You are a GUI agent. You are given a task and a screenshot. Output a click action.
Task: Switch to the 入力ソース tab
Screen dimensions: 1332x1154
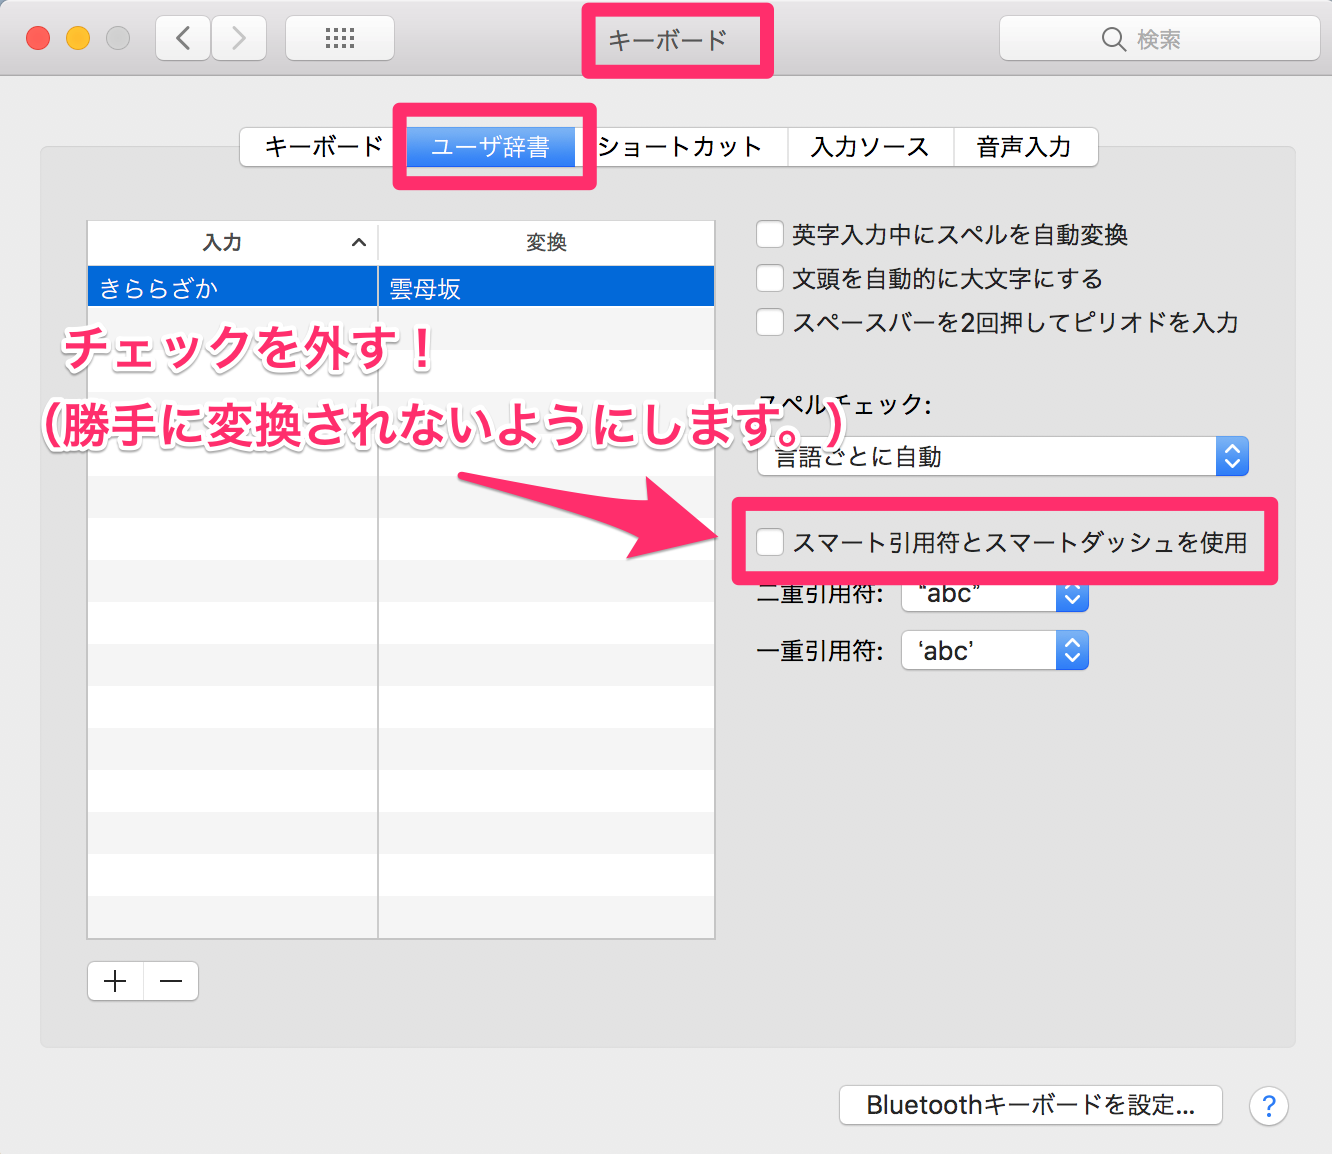pyautogui.click(x=870, y=147)
